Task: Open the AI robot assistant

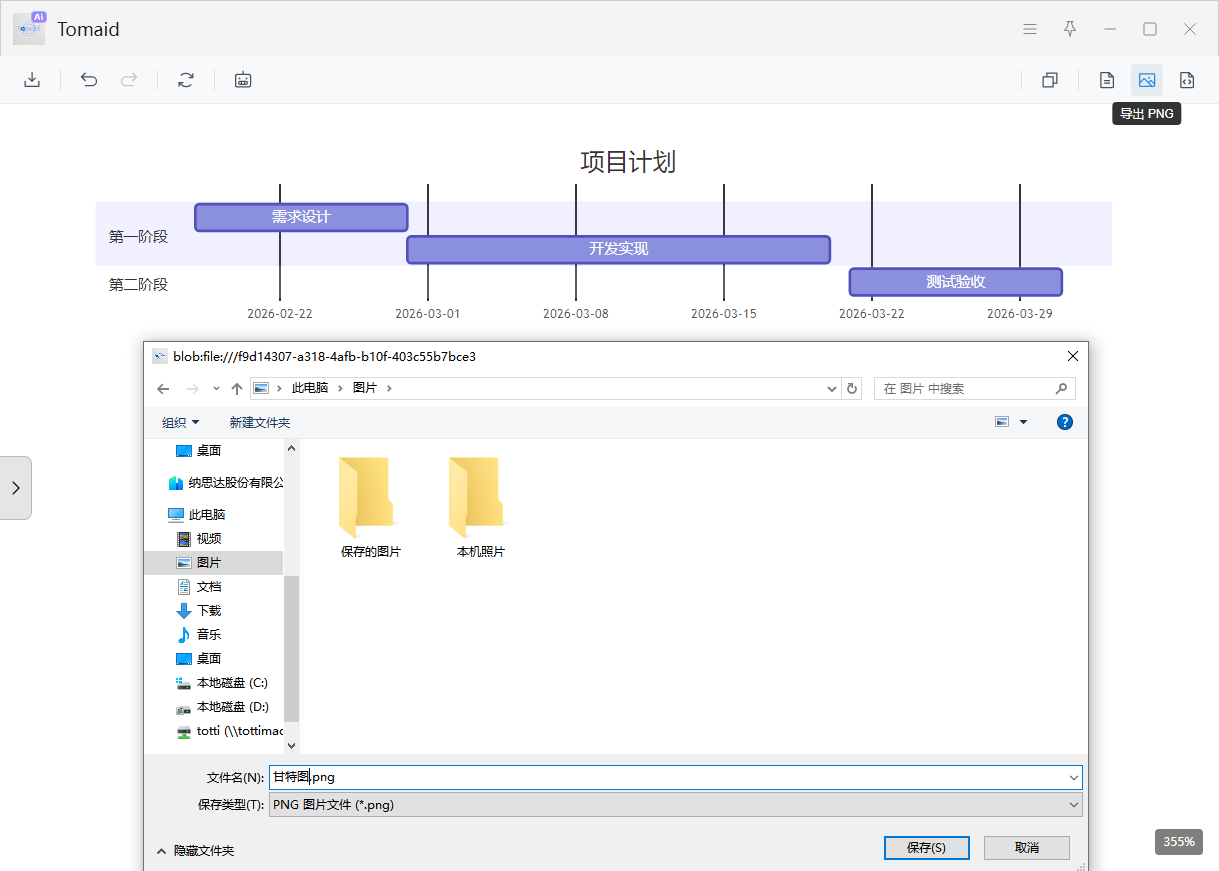Action: coord(243,80)
